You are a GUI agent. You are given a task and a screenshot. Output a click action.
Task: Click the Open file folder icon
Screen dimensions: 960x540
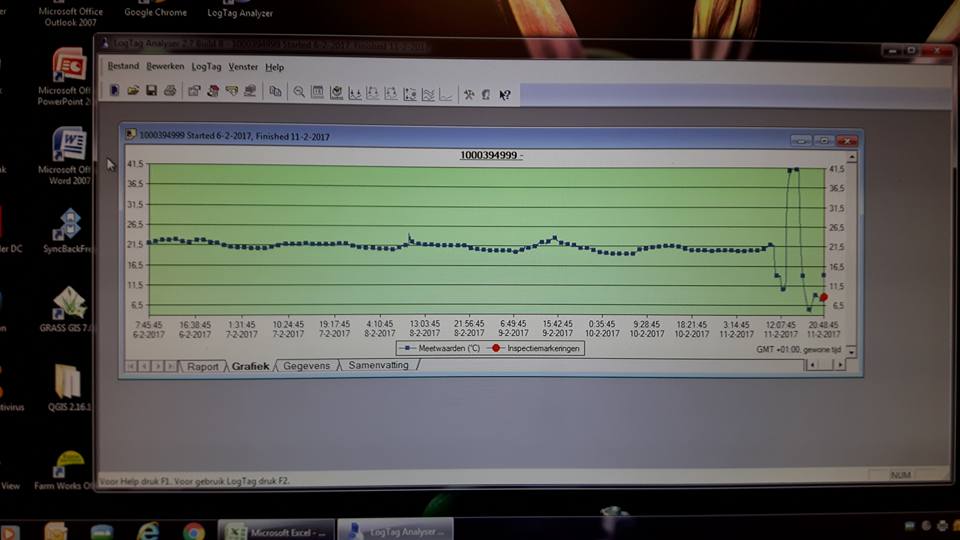133,92
